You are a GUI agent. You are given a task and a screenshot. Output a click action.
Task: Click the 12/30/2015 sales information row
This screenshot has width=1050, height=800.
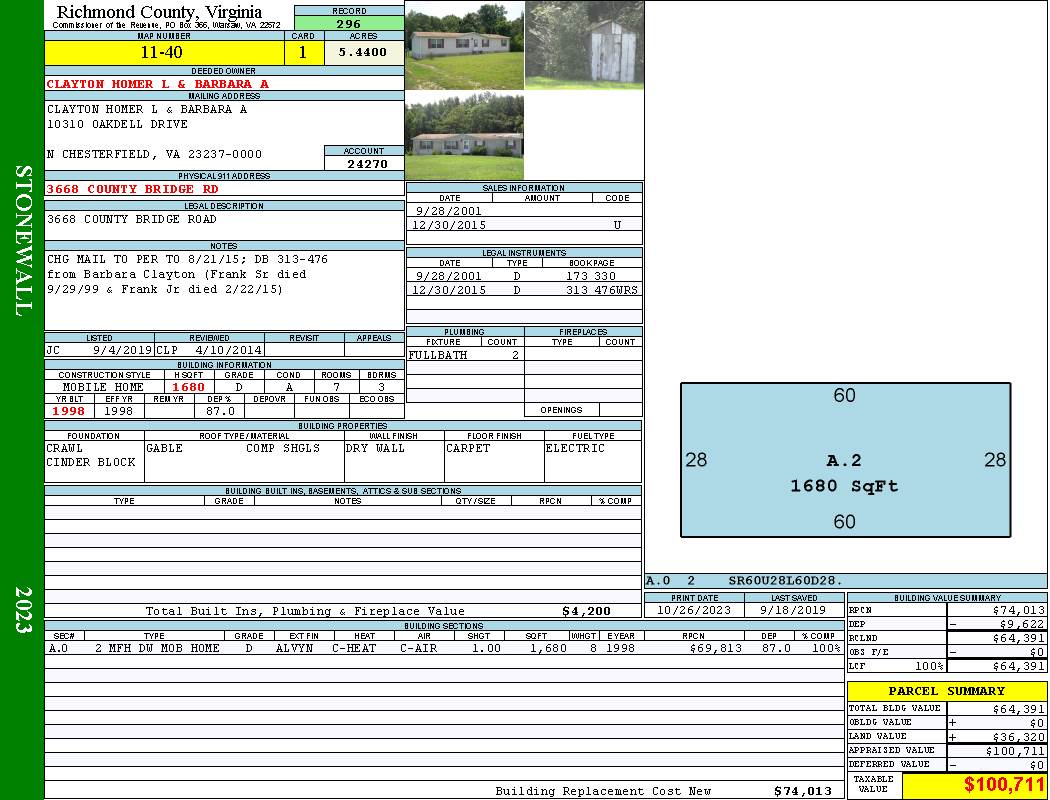point(524,226)
